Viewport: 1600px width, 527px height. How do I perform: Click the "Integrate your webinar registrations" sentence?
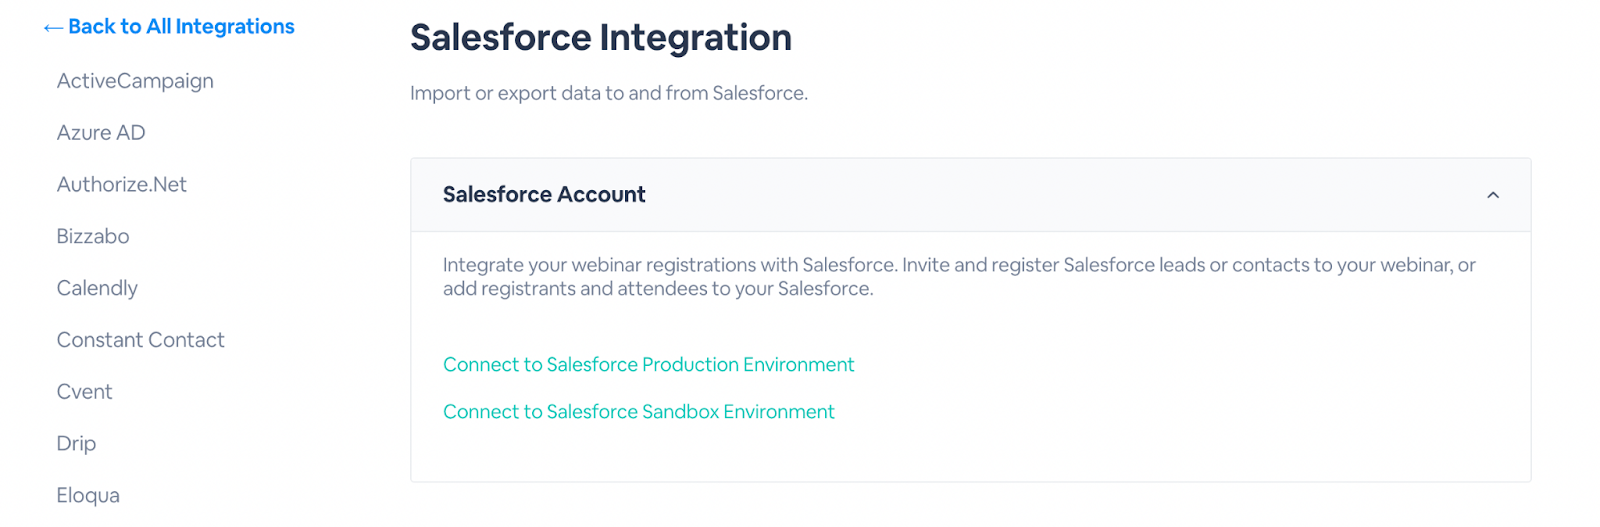click(958, 265)
